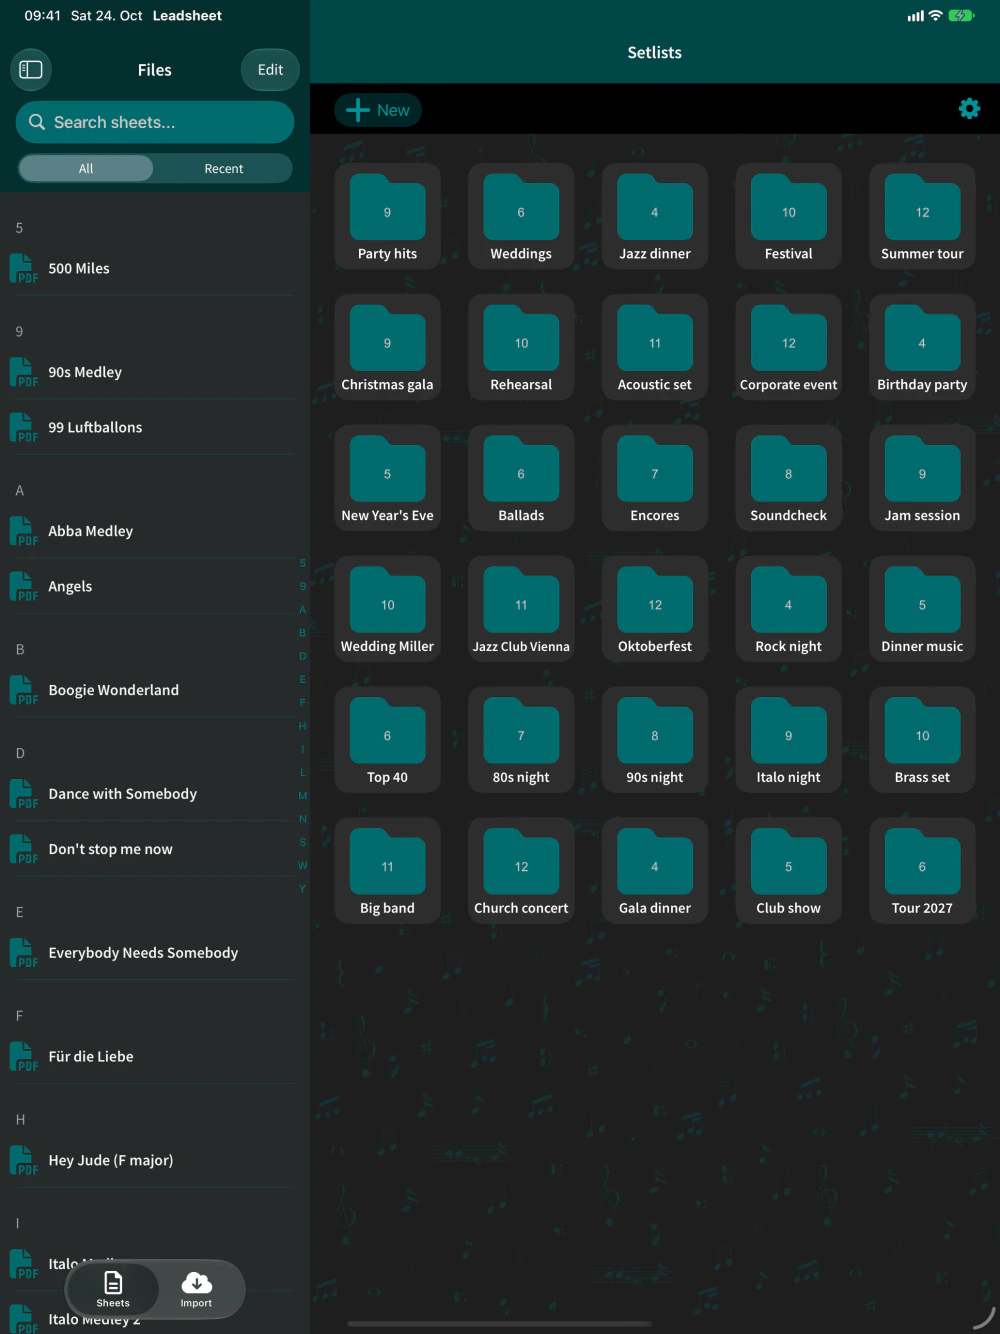Open the Oktoberfest setlist folder
Screen dimensions: 1000x1334
click(655, 610)
